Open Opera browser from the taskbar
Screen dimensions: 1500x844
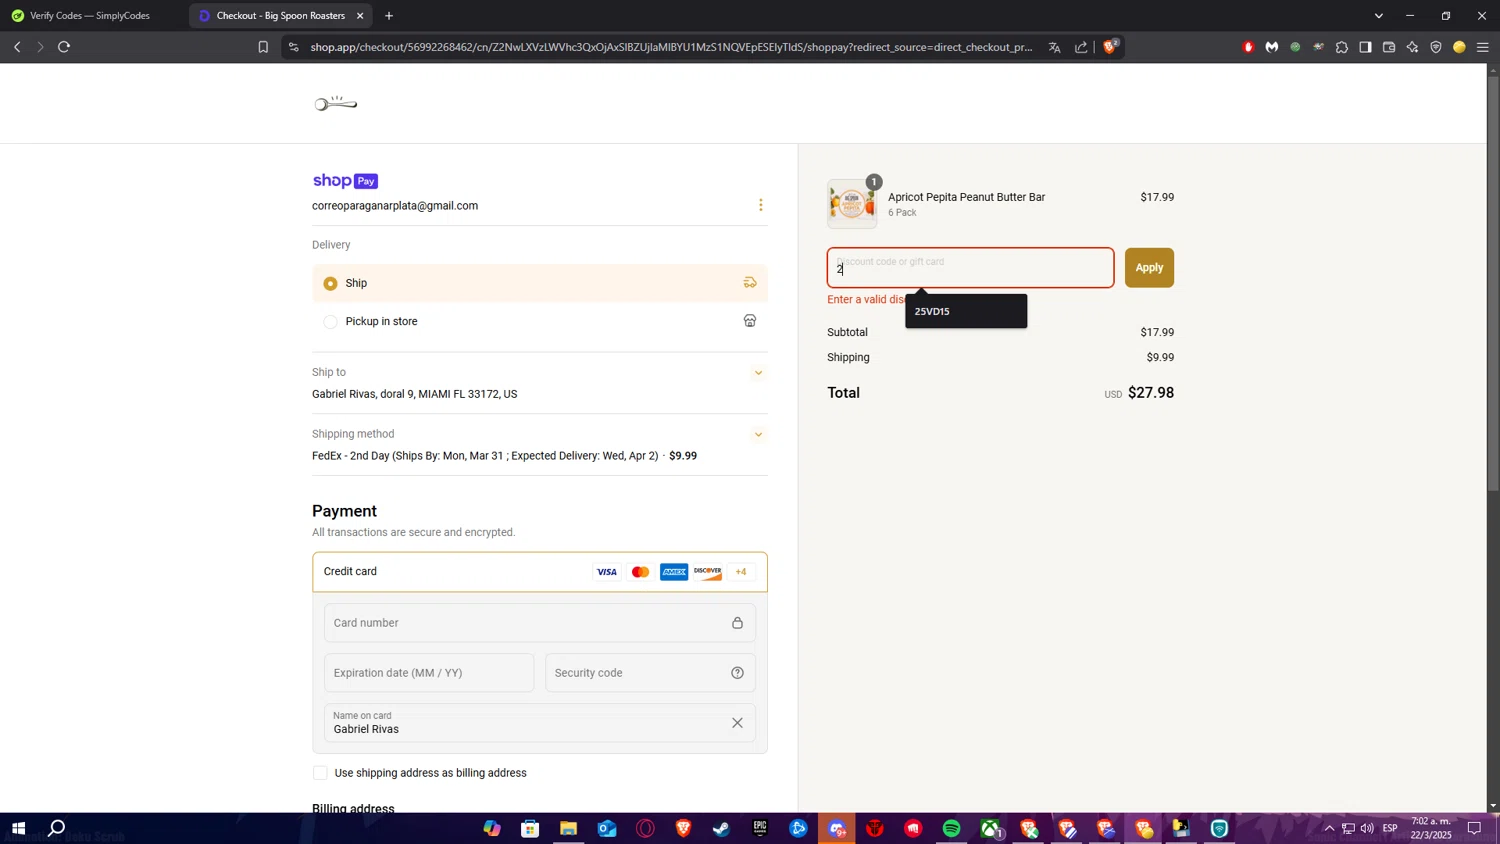[x=645, y=829]
